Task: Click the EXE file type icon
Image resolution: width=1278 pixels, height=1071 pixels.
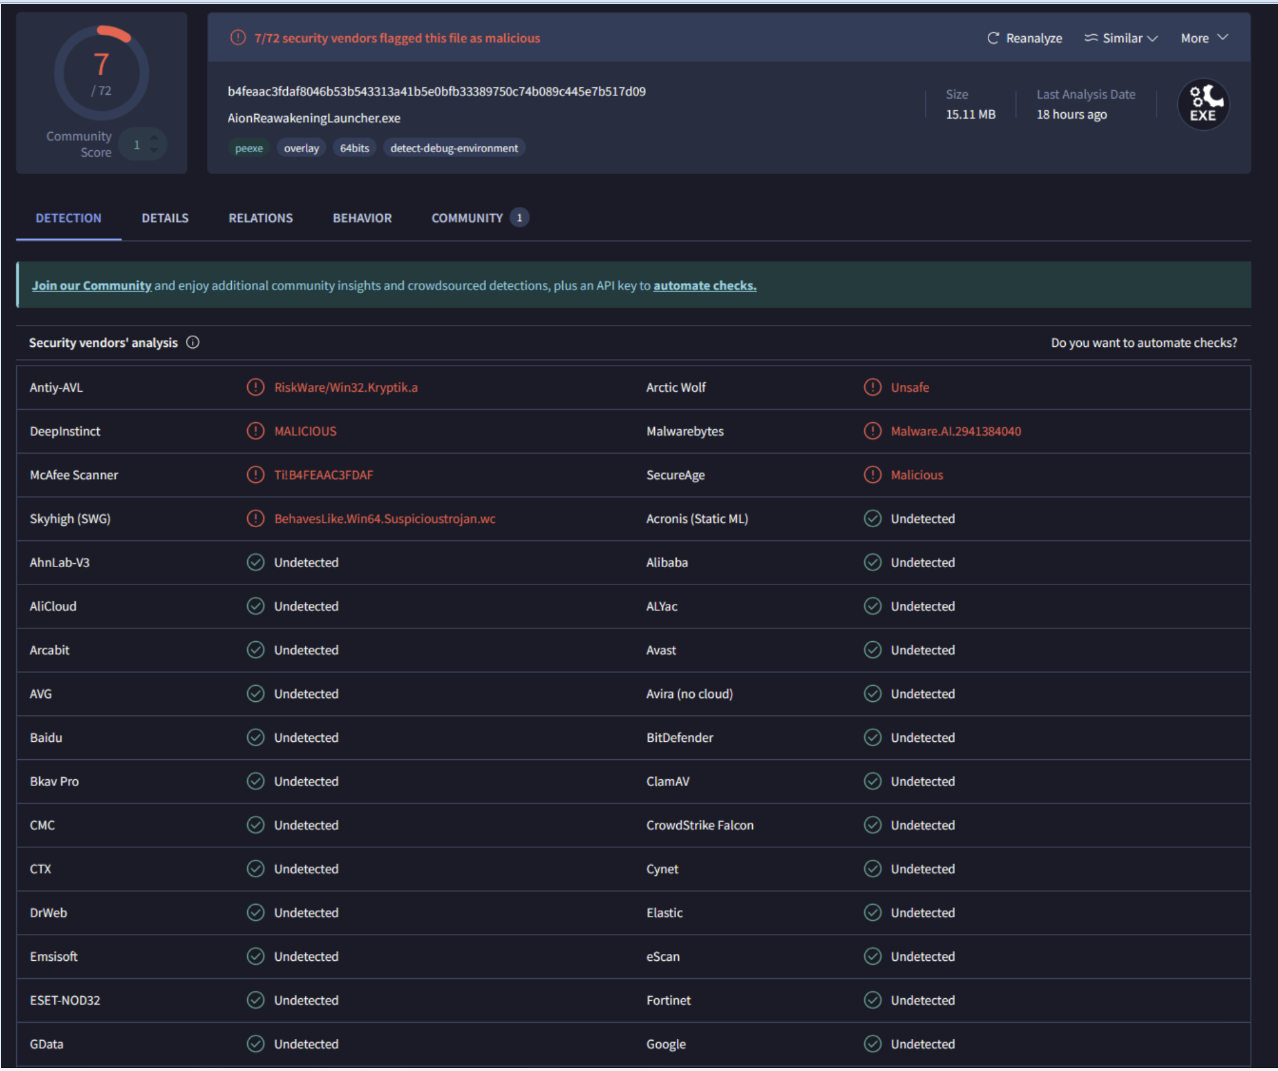Action: 1203,105
